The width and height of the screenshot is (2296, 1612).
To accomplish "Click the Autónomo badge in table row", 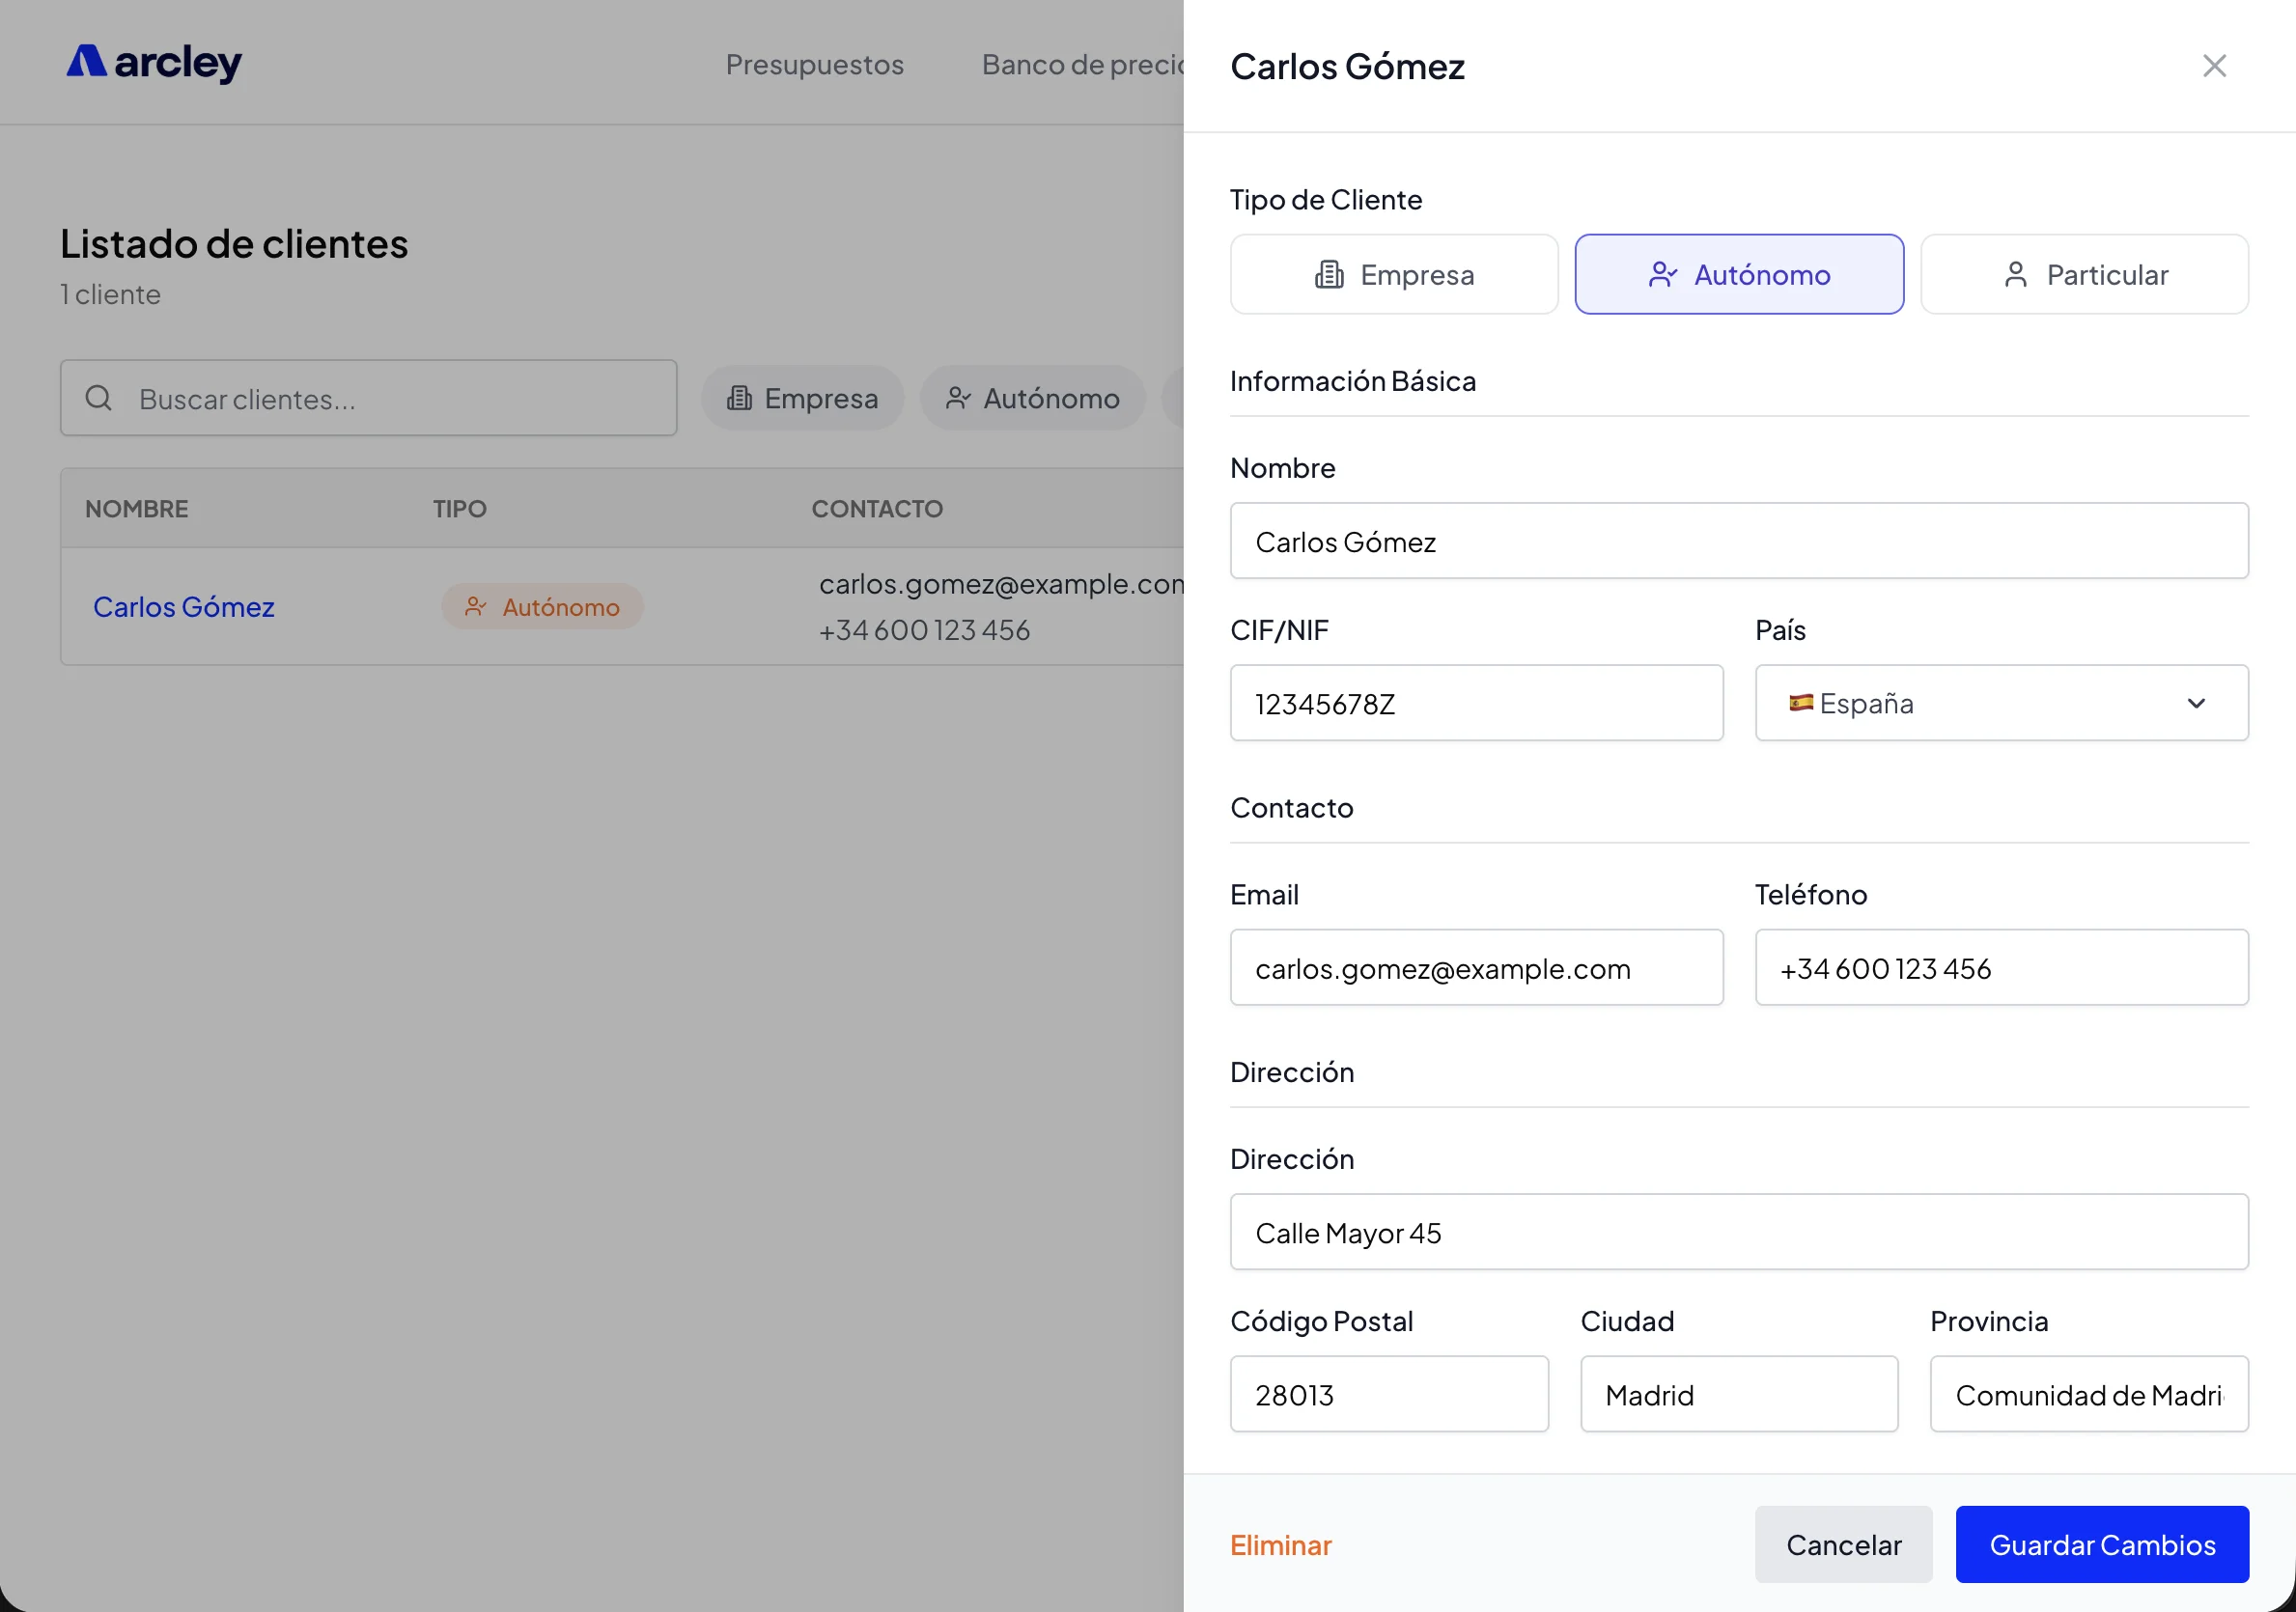I will (542, 607).
